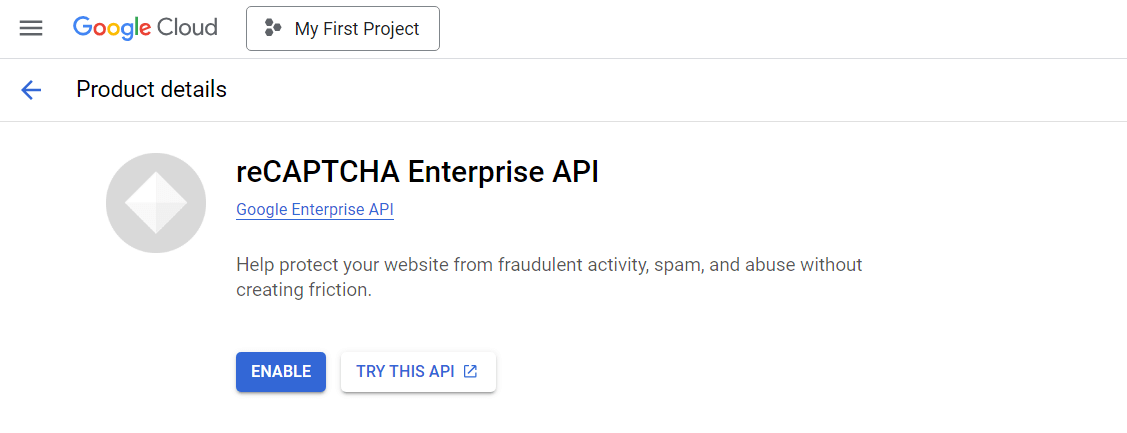The width and height of the screenshot is (1127, 433).
Task: Click the word Google in the header logo
Action: tap(109, 28)
